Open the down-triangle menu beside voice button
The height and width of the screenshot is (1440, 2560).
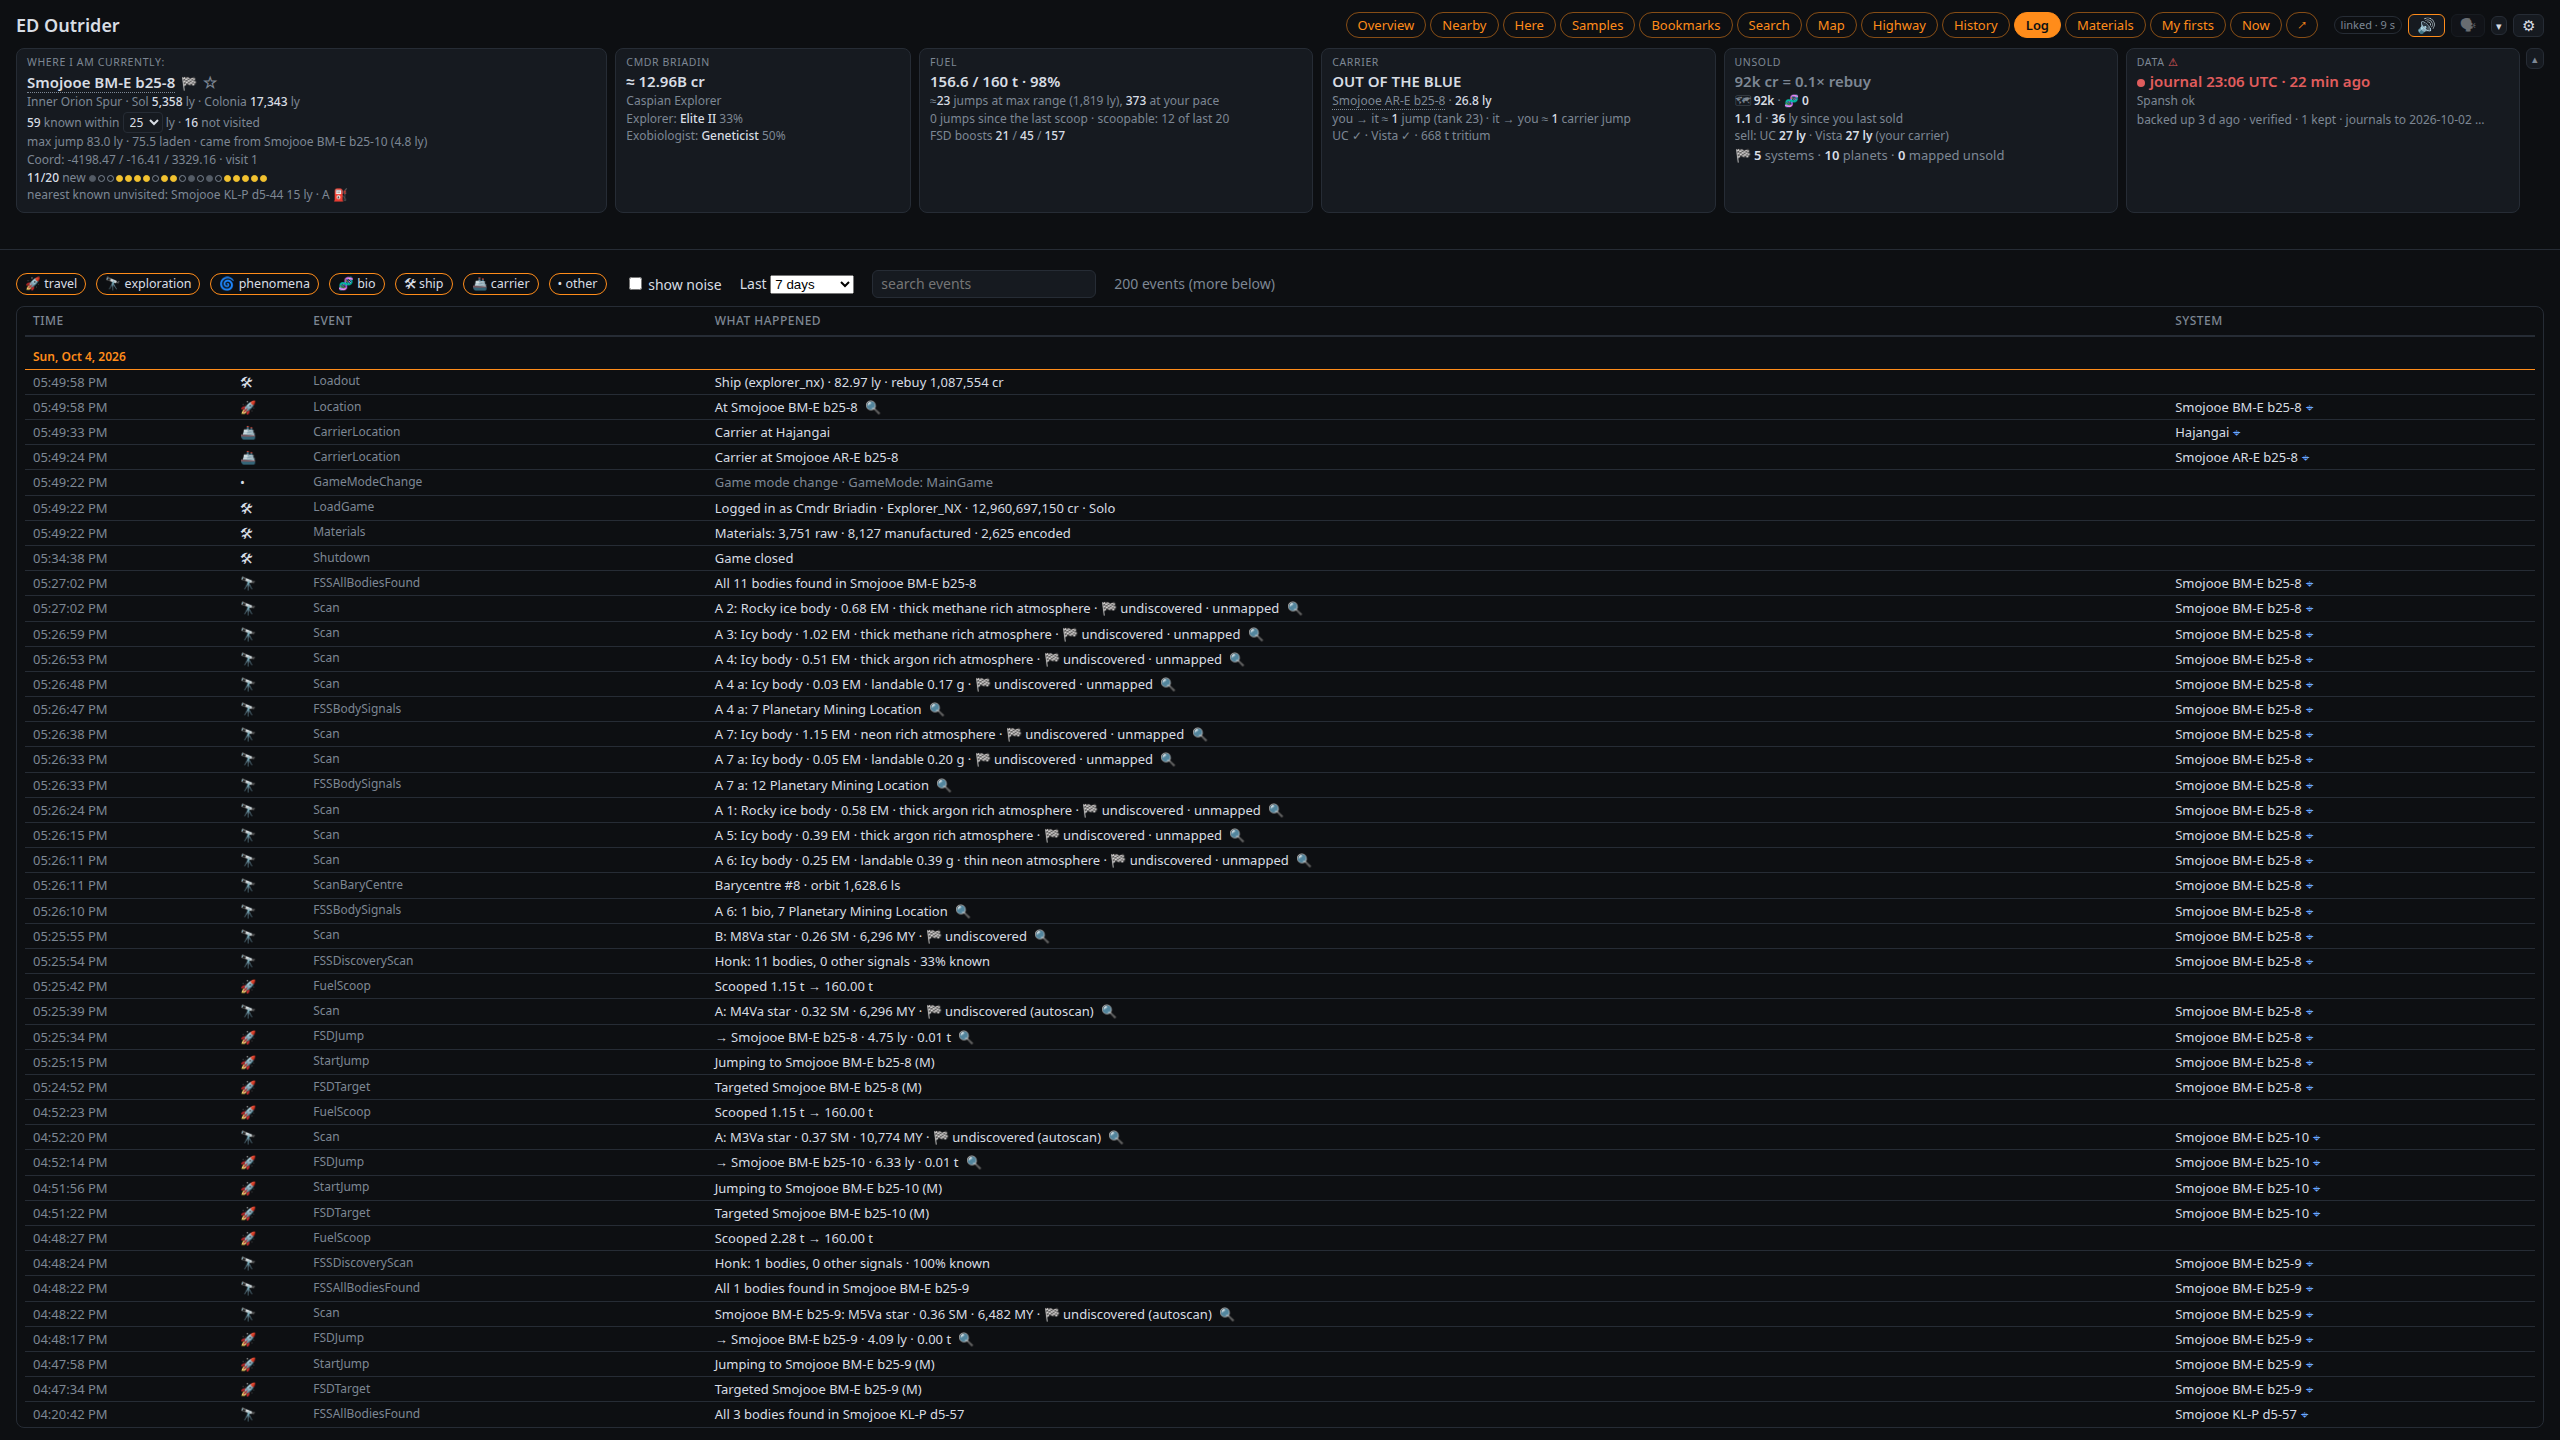pyautogui.click(x=2498, y=26)
